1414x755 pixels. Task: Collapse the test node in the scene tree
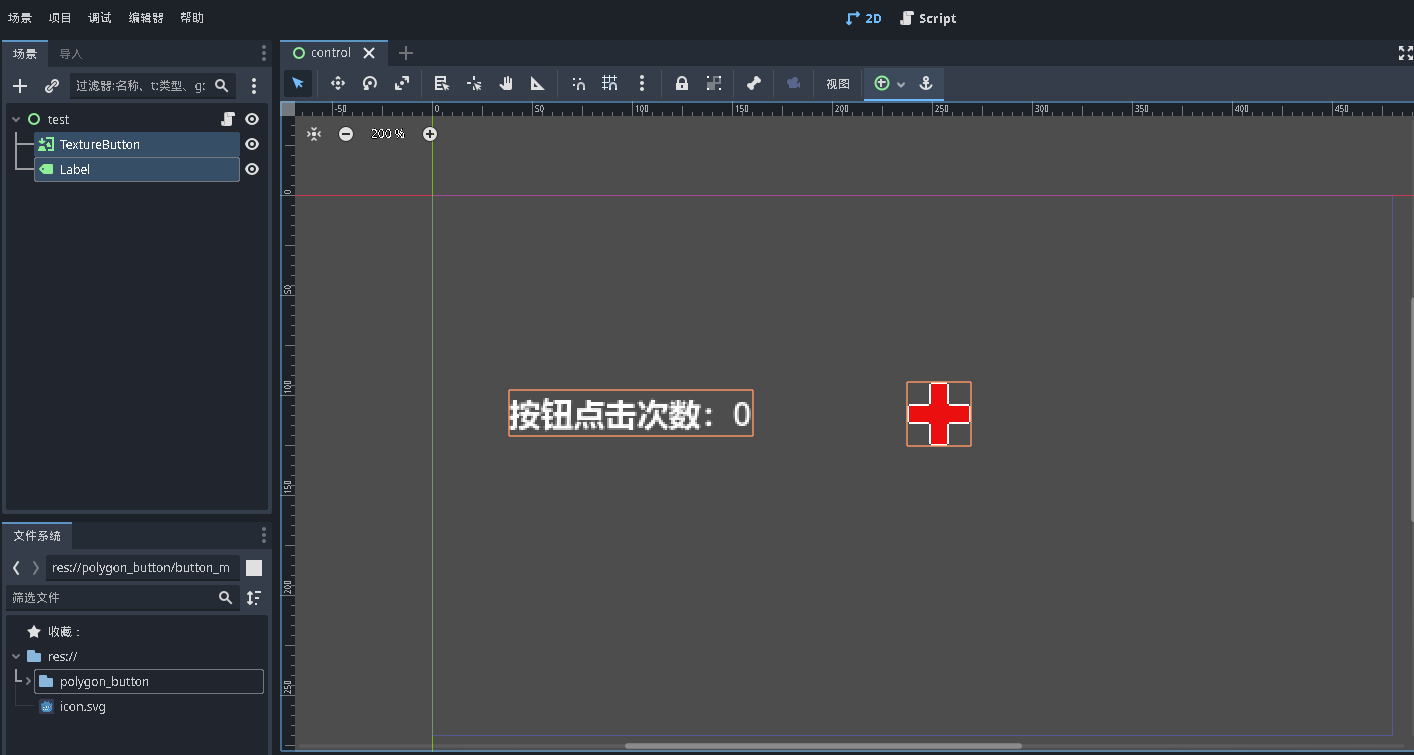tap(14, 118)
